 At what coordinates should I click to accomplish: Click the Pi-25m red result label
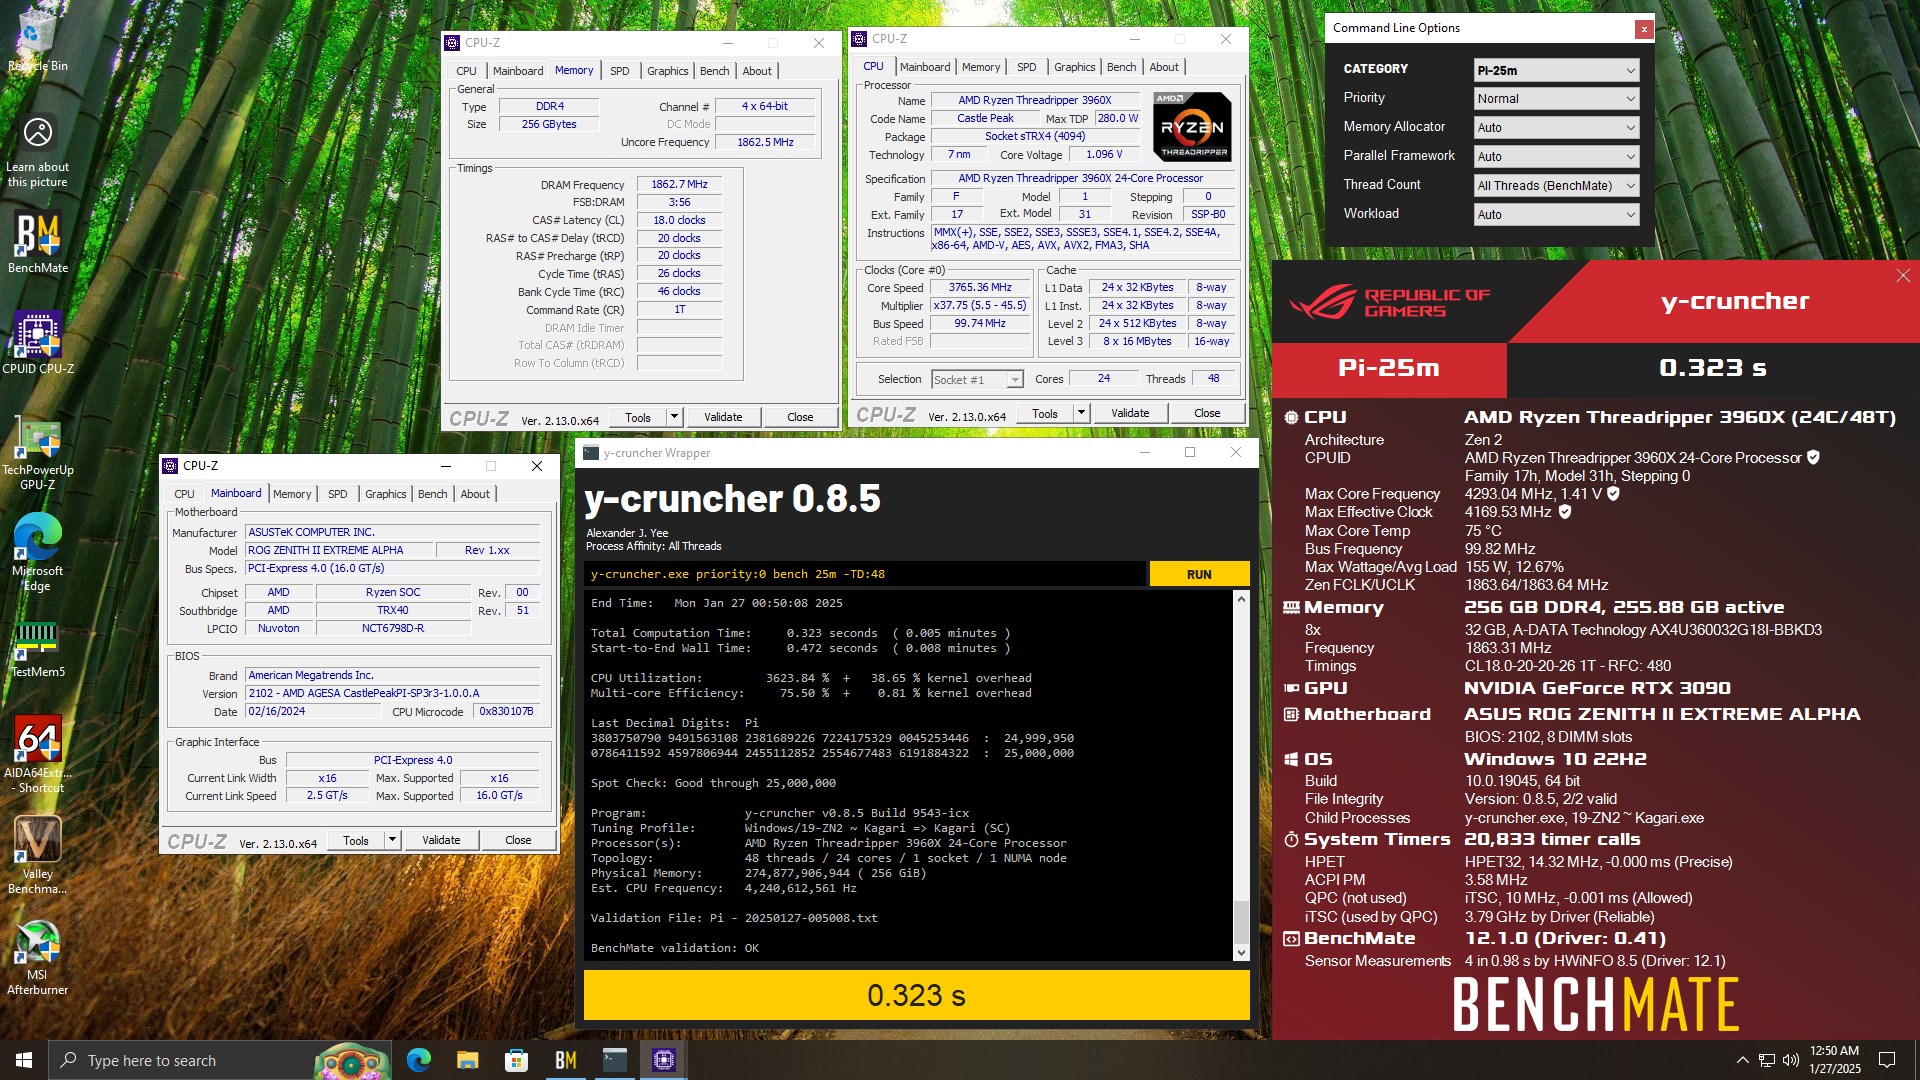pyautogui.click(x=1389, y=370)
